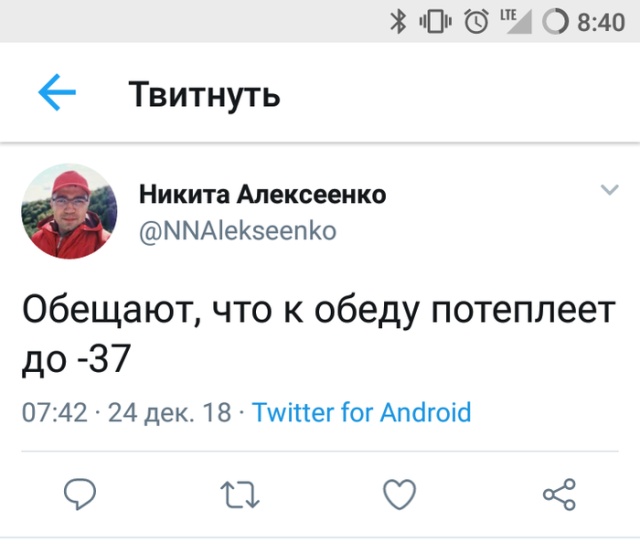Image resolution: width=640 pixels, height=553 pixels.
Task: Tap the name Никита Алексеенко
Action: coord(262,194)
